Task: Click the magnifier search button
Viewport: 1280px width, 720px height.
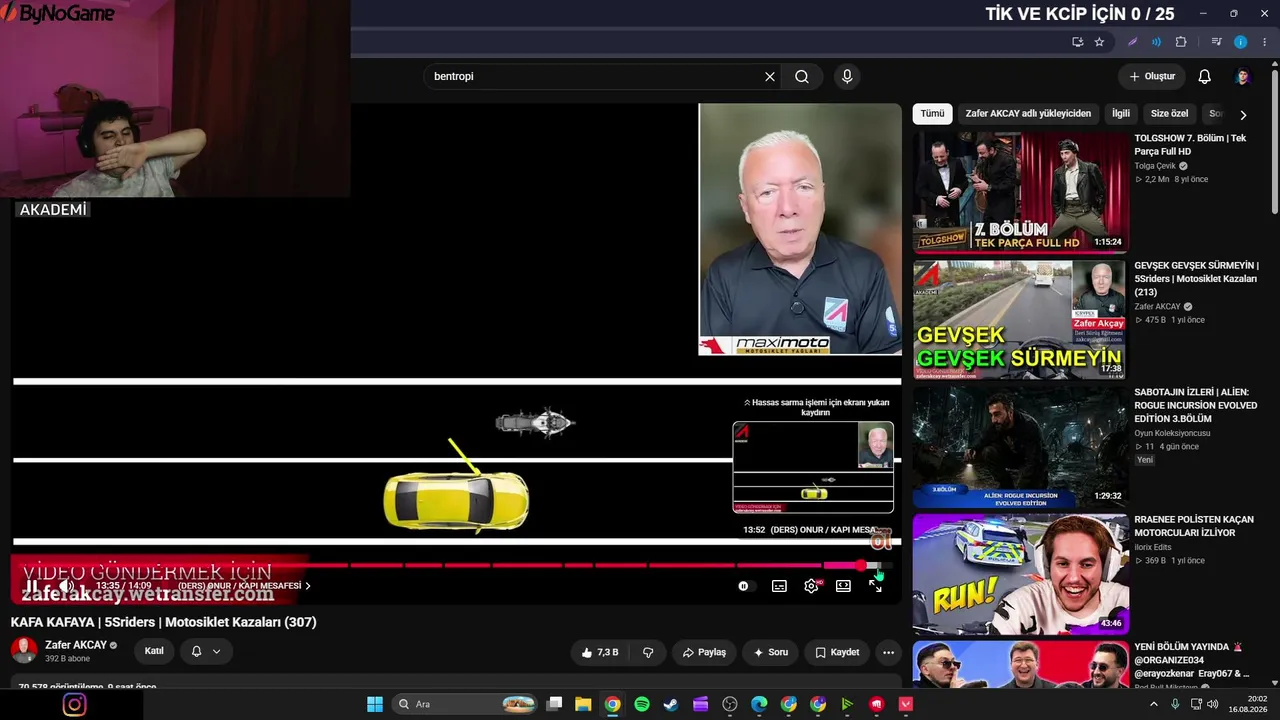Action: [802, 77]
